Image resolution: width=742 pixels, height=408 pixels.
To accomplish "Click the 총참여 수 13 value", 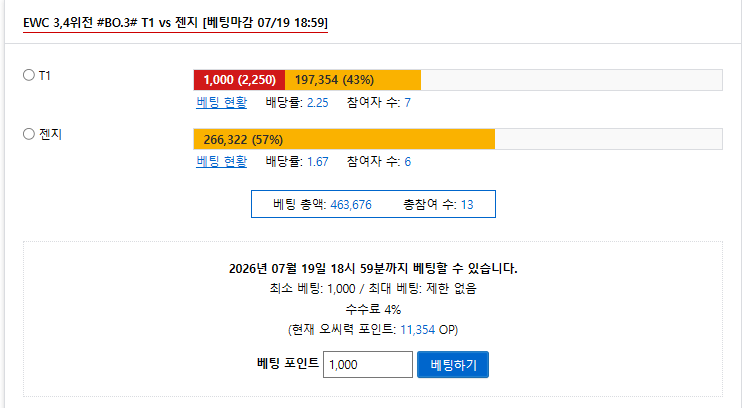I will click(x=467, y=204).
